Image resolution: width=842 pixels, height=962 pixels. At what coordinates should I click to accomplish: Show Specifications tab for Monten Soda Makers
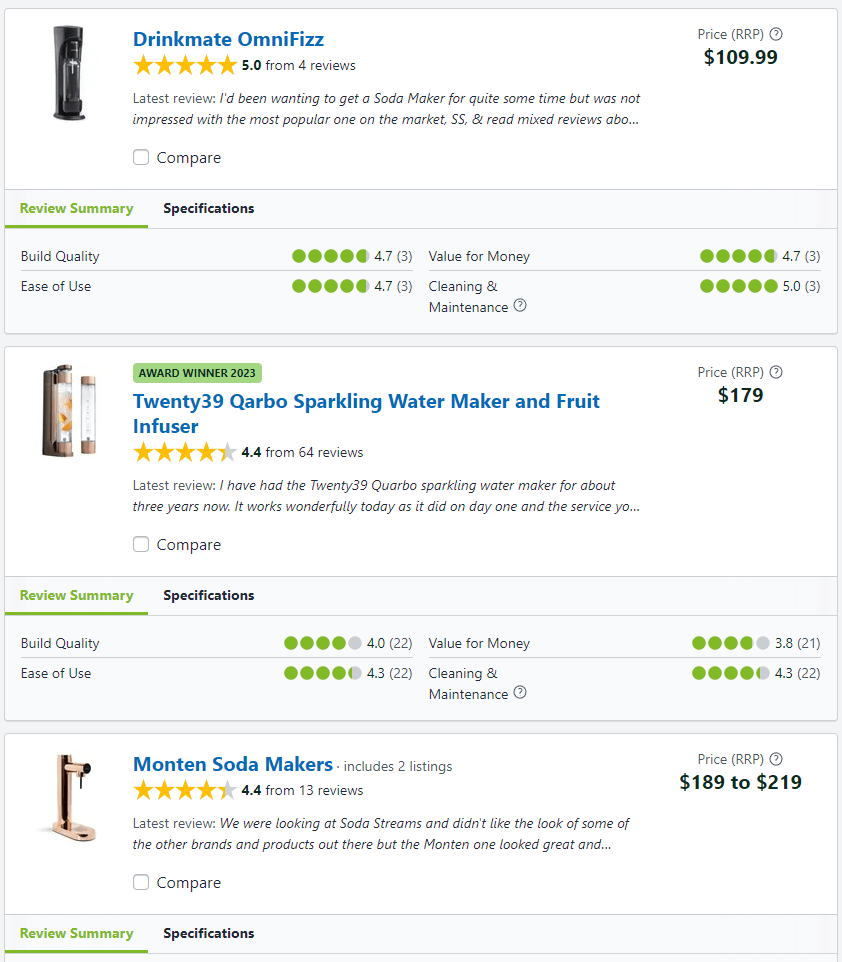pos(209,934)
